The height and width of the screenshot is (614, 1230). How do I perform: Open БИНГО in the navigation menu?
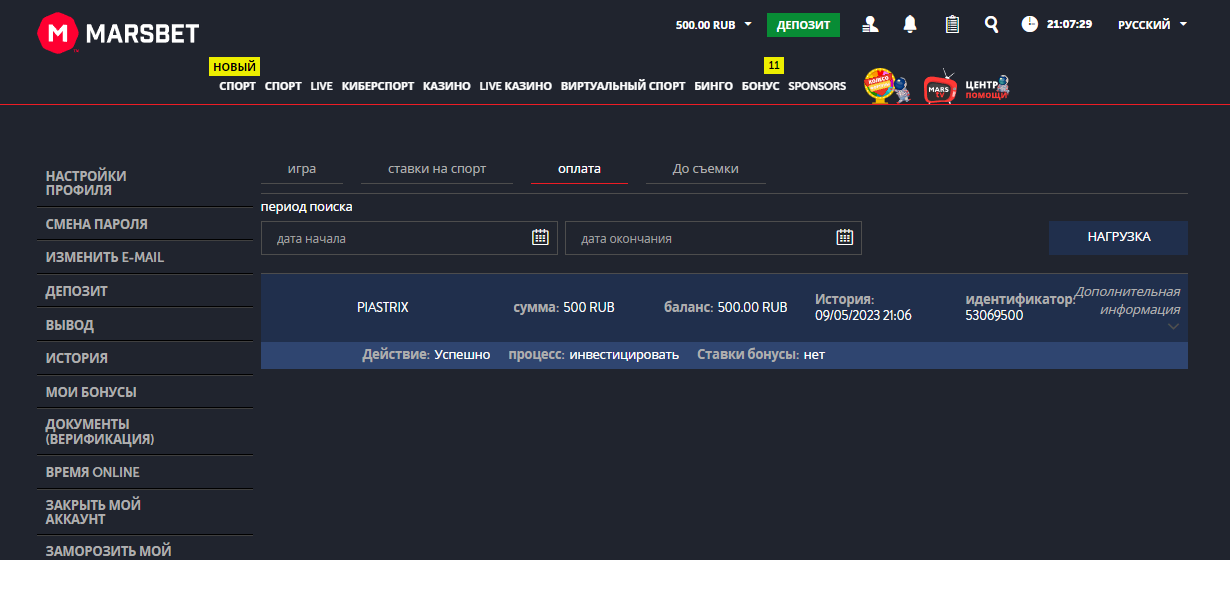click(x=713, y=86)
